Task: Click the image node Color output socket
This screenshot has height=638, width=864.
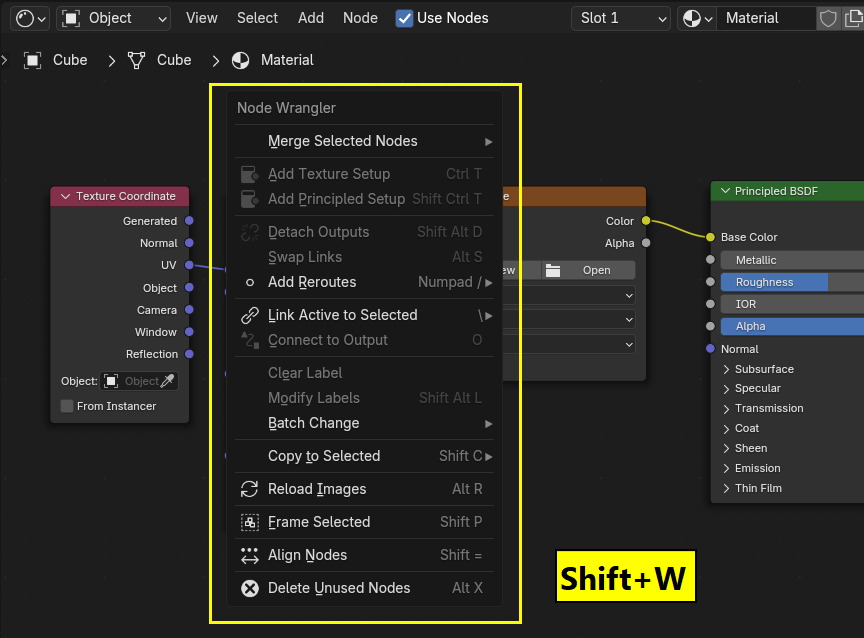Action: click(x=646, y=221)
